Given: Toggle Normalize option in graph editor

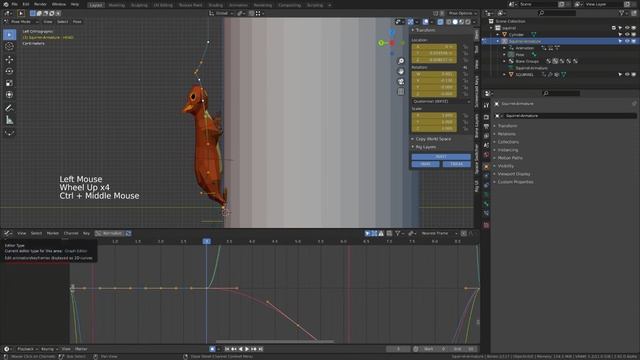Looking at the screenshot, I should [x=109, y=233].
